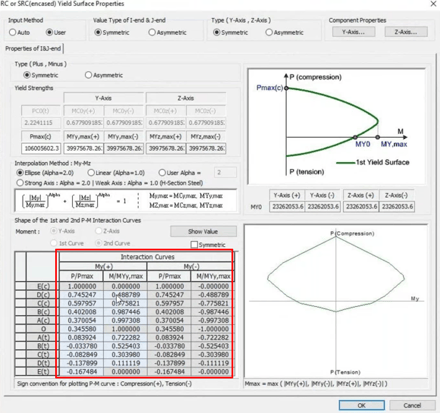Click the My(+) column group header
The height and width of the screenshot is (413, 440).
[x=103, y=267]
